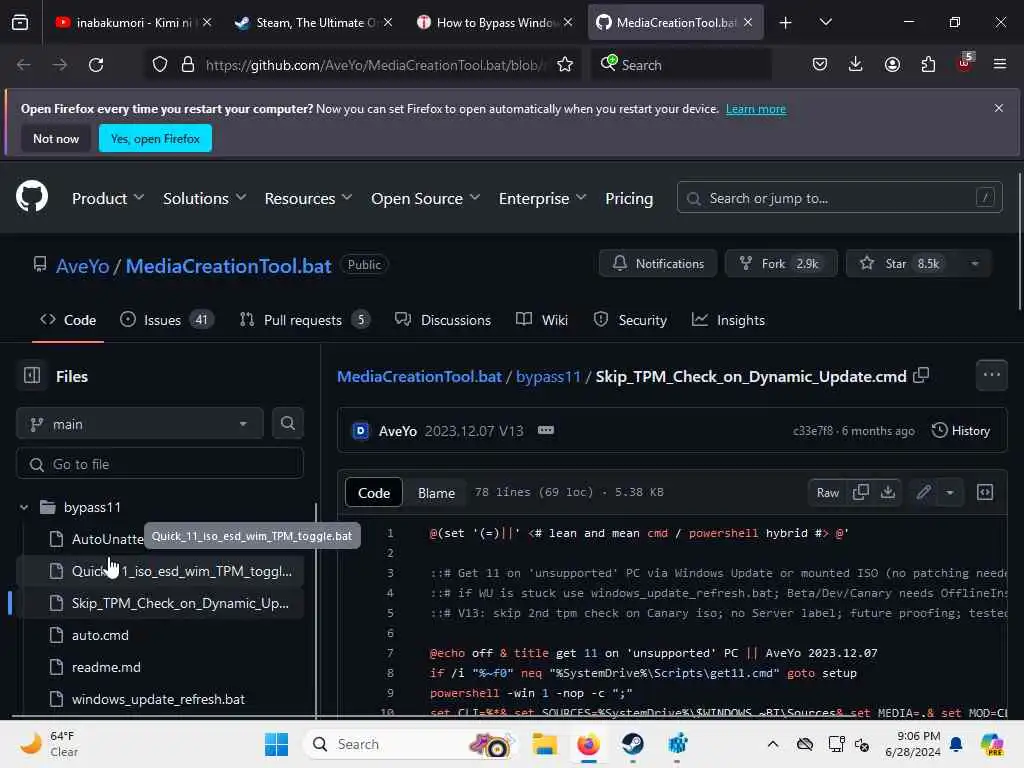The image size is (1024, 768).
Task: Open the GitHub home logo
Action: pyautogui.click(x=32, y=197)
